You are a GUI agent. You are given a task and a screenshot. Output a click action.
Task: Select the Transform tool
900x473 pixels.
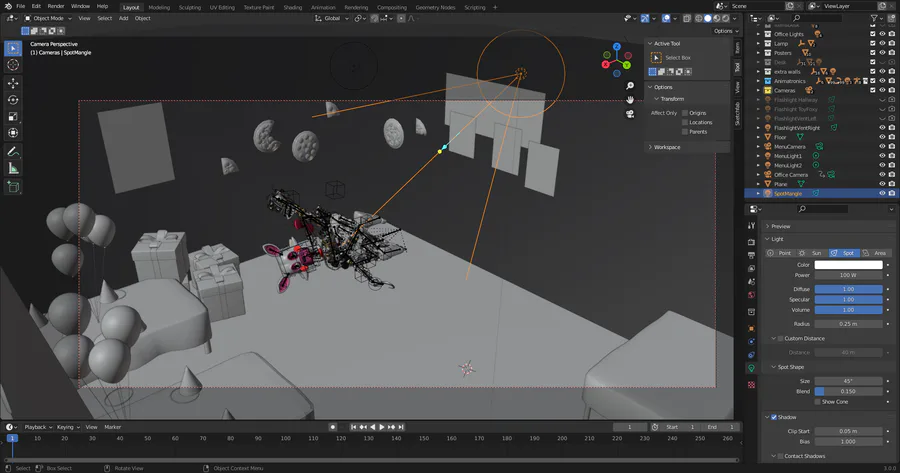(13, 133)
